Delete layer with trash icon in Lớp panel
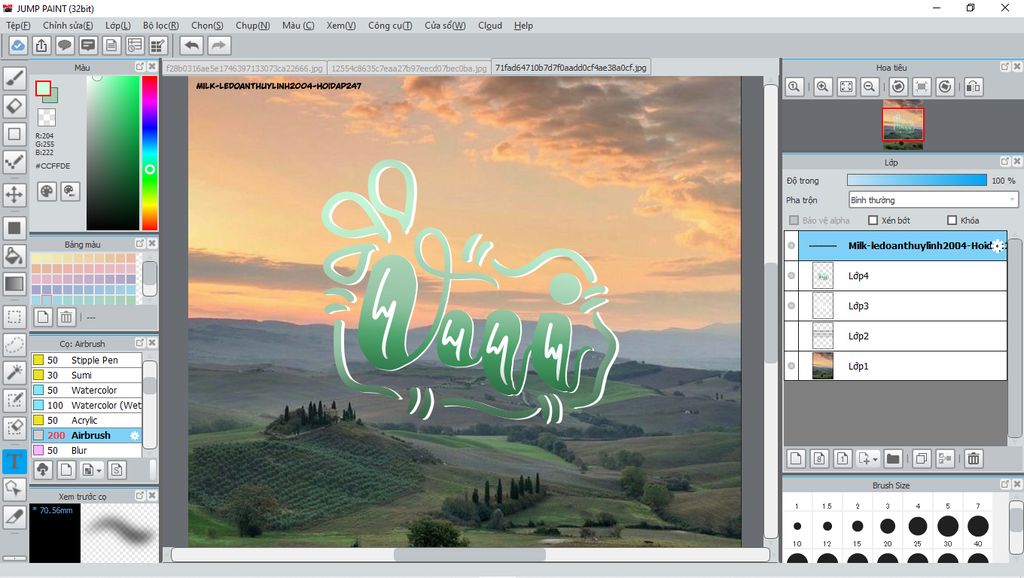The height and width of the screenshot is (578, 1024). pos(973,458)
